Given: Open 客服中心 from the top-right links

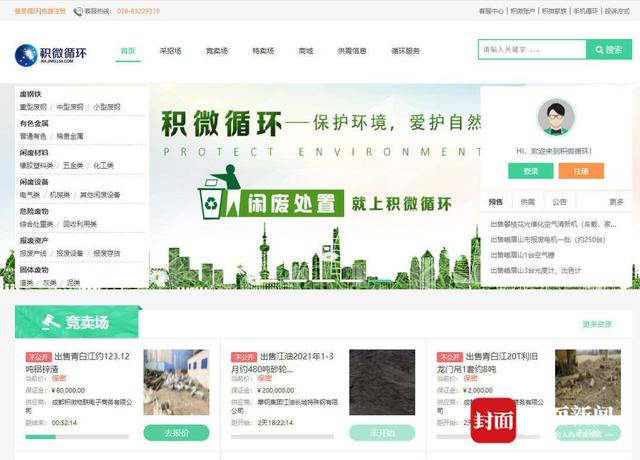Looking at the screenshot, I should click(491, 11).
